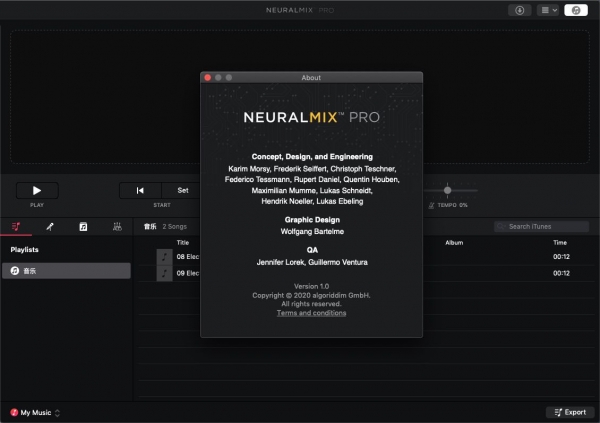Click the NEURALMIX PRO logo in About
The height and width of the screenshot is (423, 600).
point(311,117)
